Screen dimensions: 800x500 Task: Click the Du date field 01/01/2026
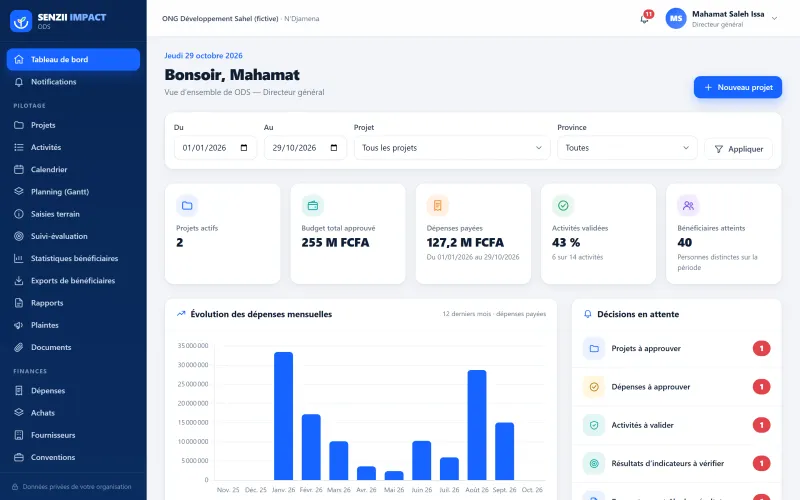[215, 148]
